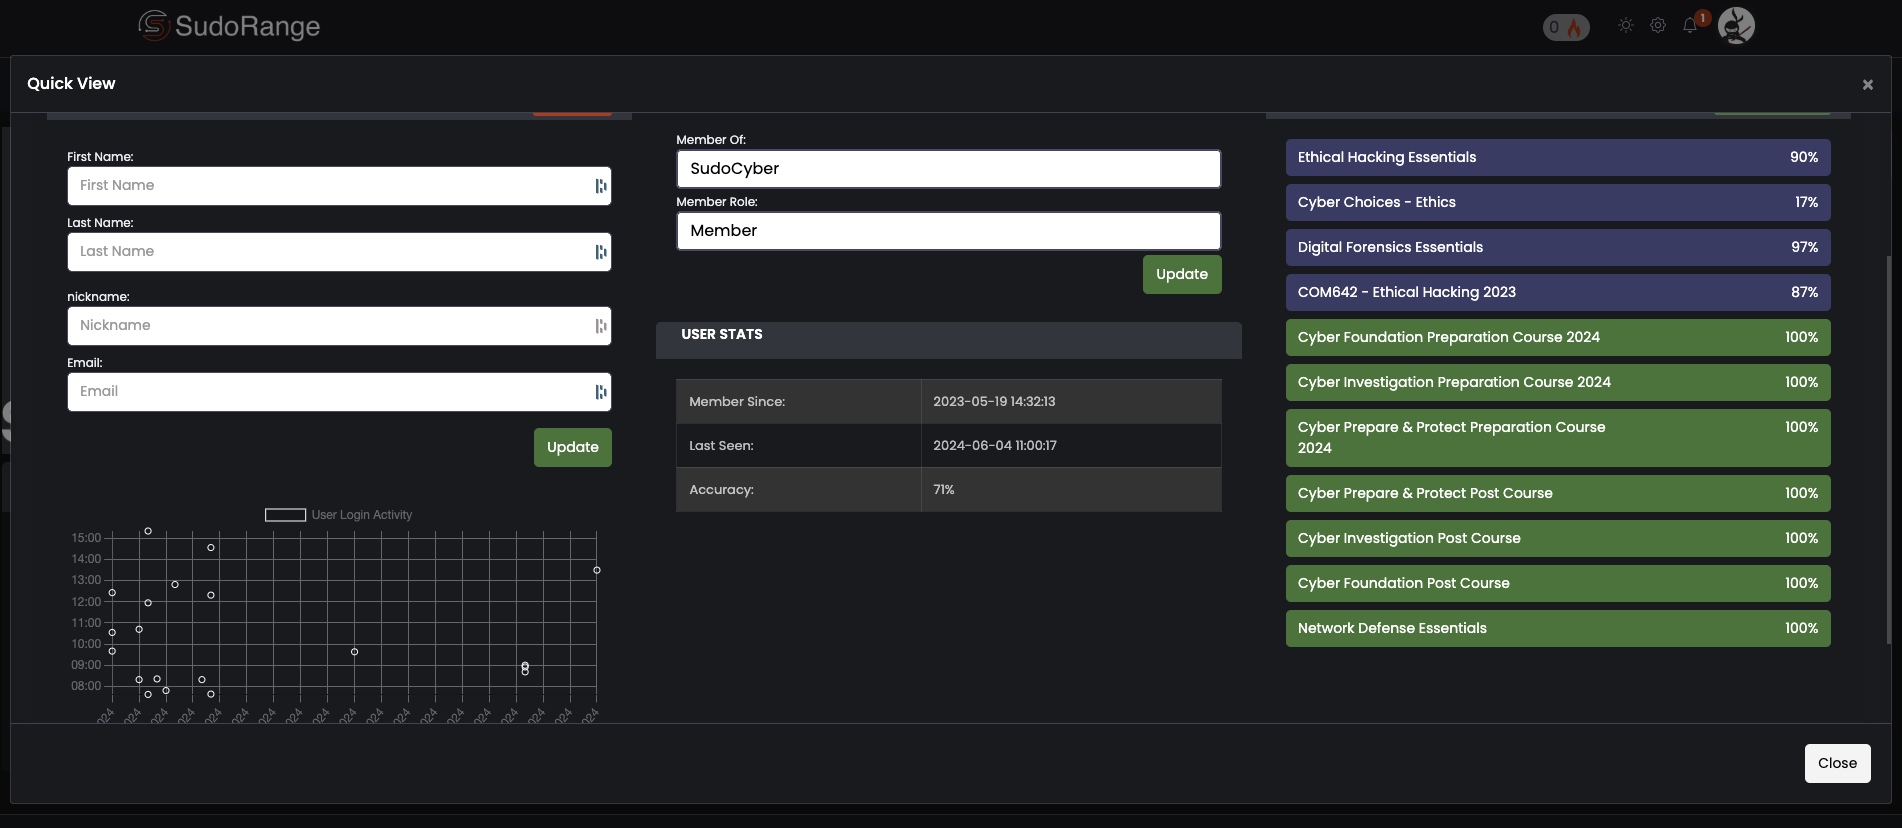Open settings via the gear icon
This screenshot has width=1902, height=828.
(1658, 26)
